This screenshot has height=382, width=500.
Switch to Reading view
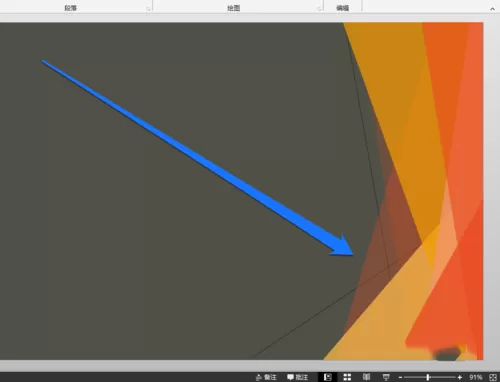point(366,377)
